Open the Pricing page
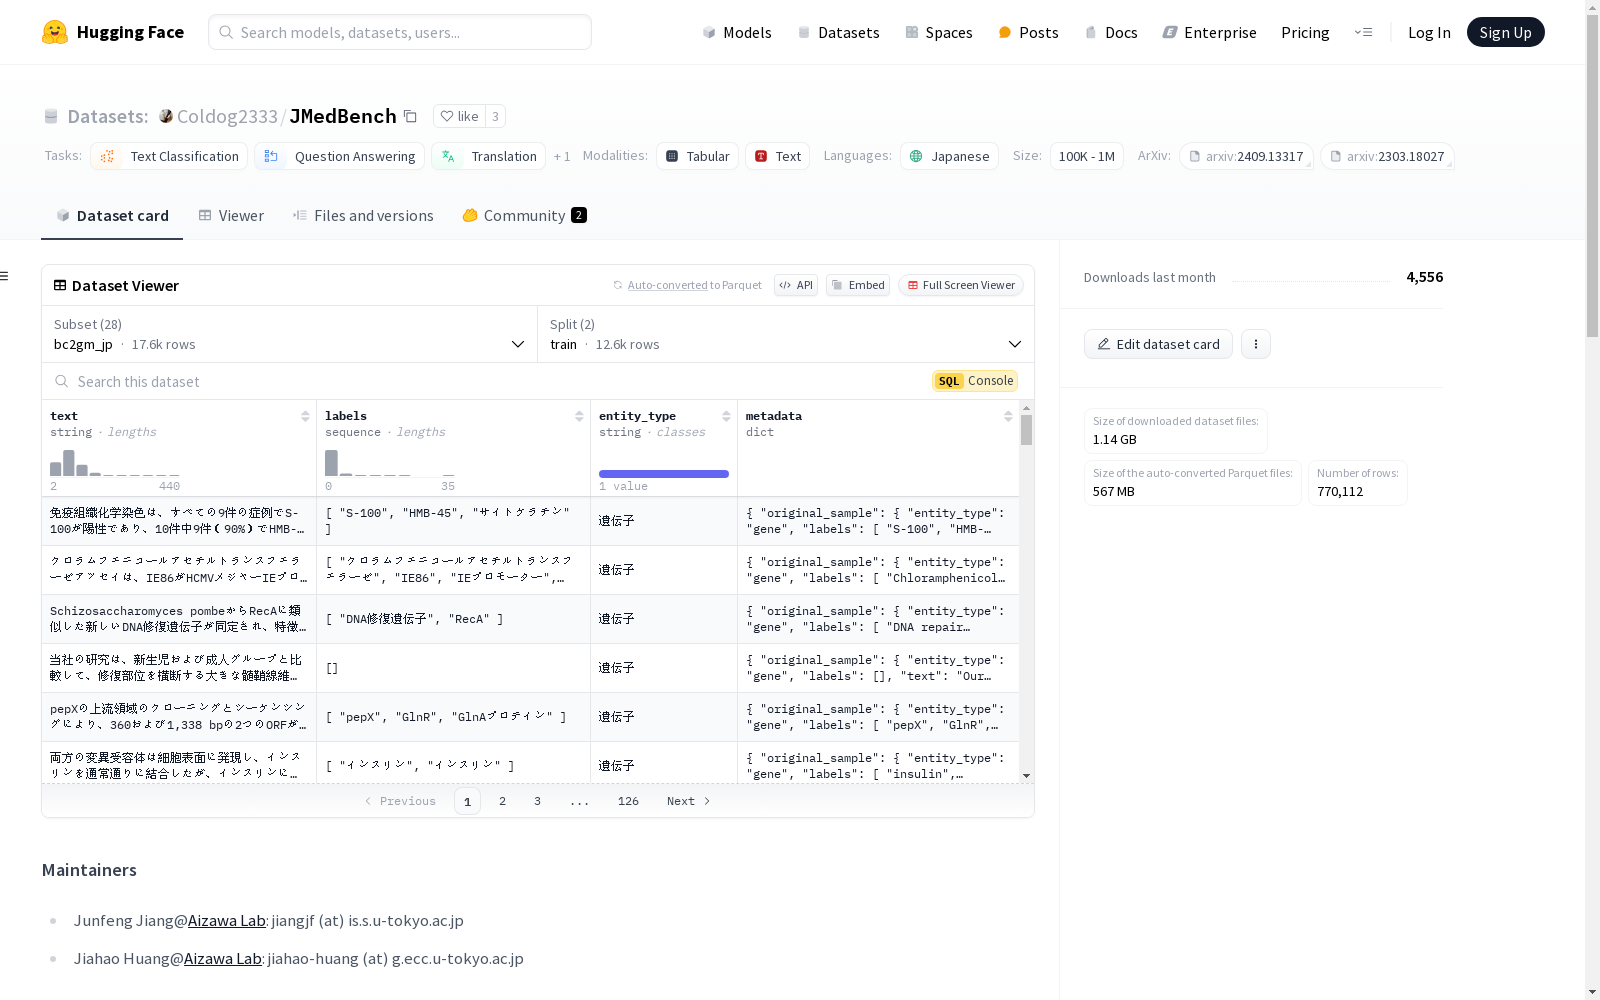 [x=1305, y=32]
